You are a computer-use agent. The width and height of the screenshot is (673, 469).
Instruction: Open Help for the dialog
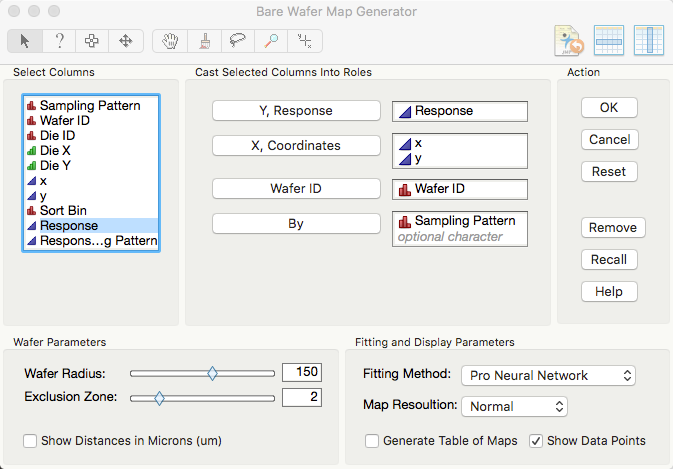click(609, 292)
